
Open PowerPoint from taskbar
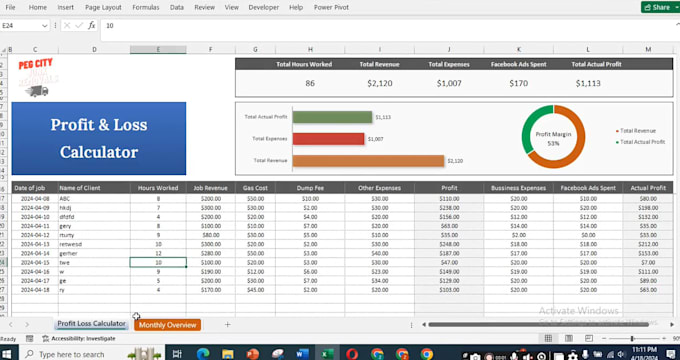[252, 354]
